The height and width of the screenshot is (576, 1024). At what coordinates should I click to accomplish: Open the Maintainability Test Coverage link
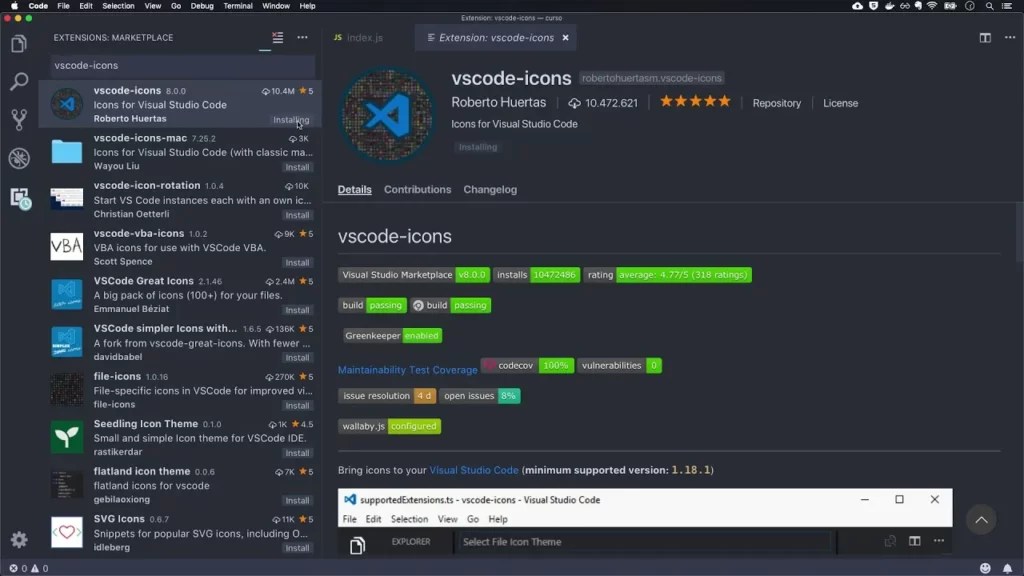point(408,370)
